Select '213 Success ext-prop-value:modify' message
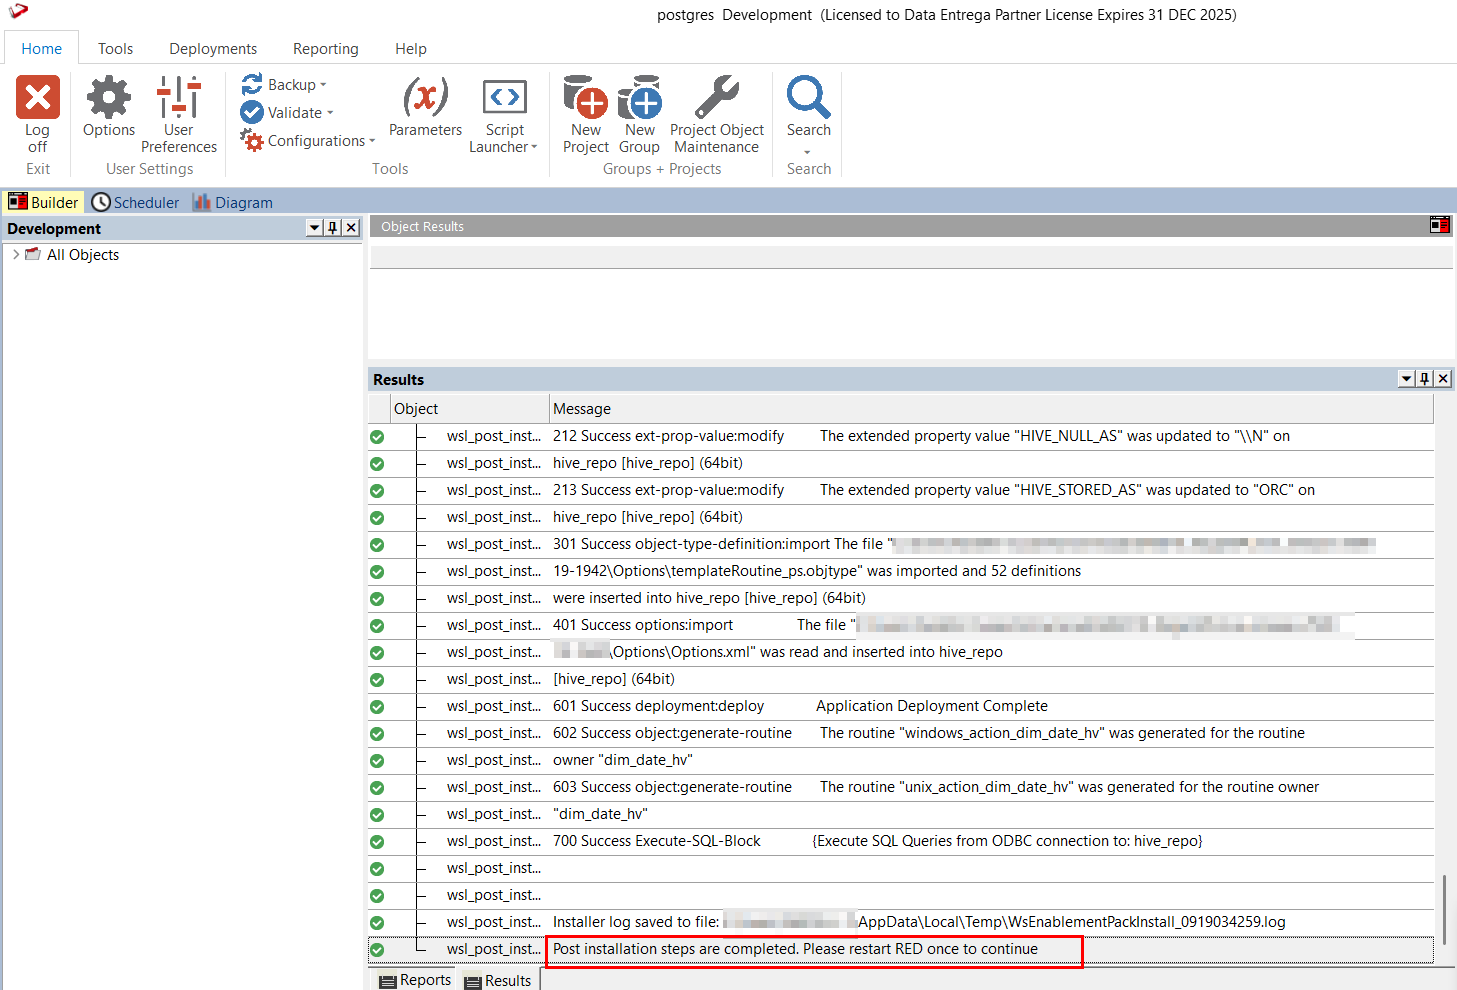The image size is (1457, 990). tap(934, 490)
